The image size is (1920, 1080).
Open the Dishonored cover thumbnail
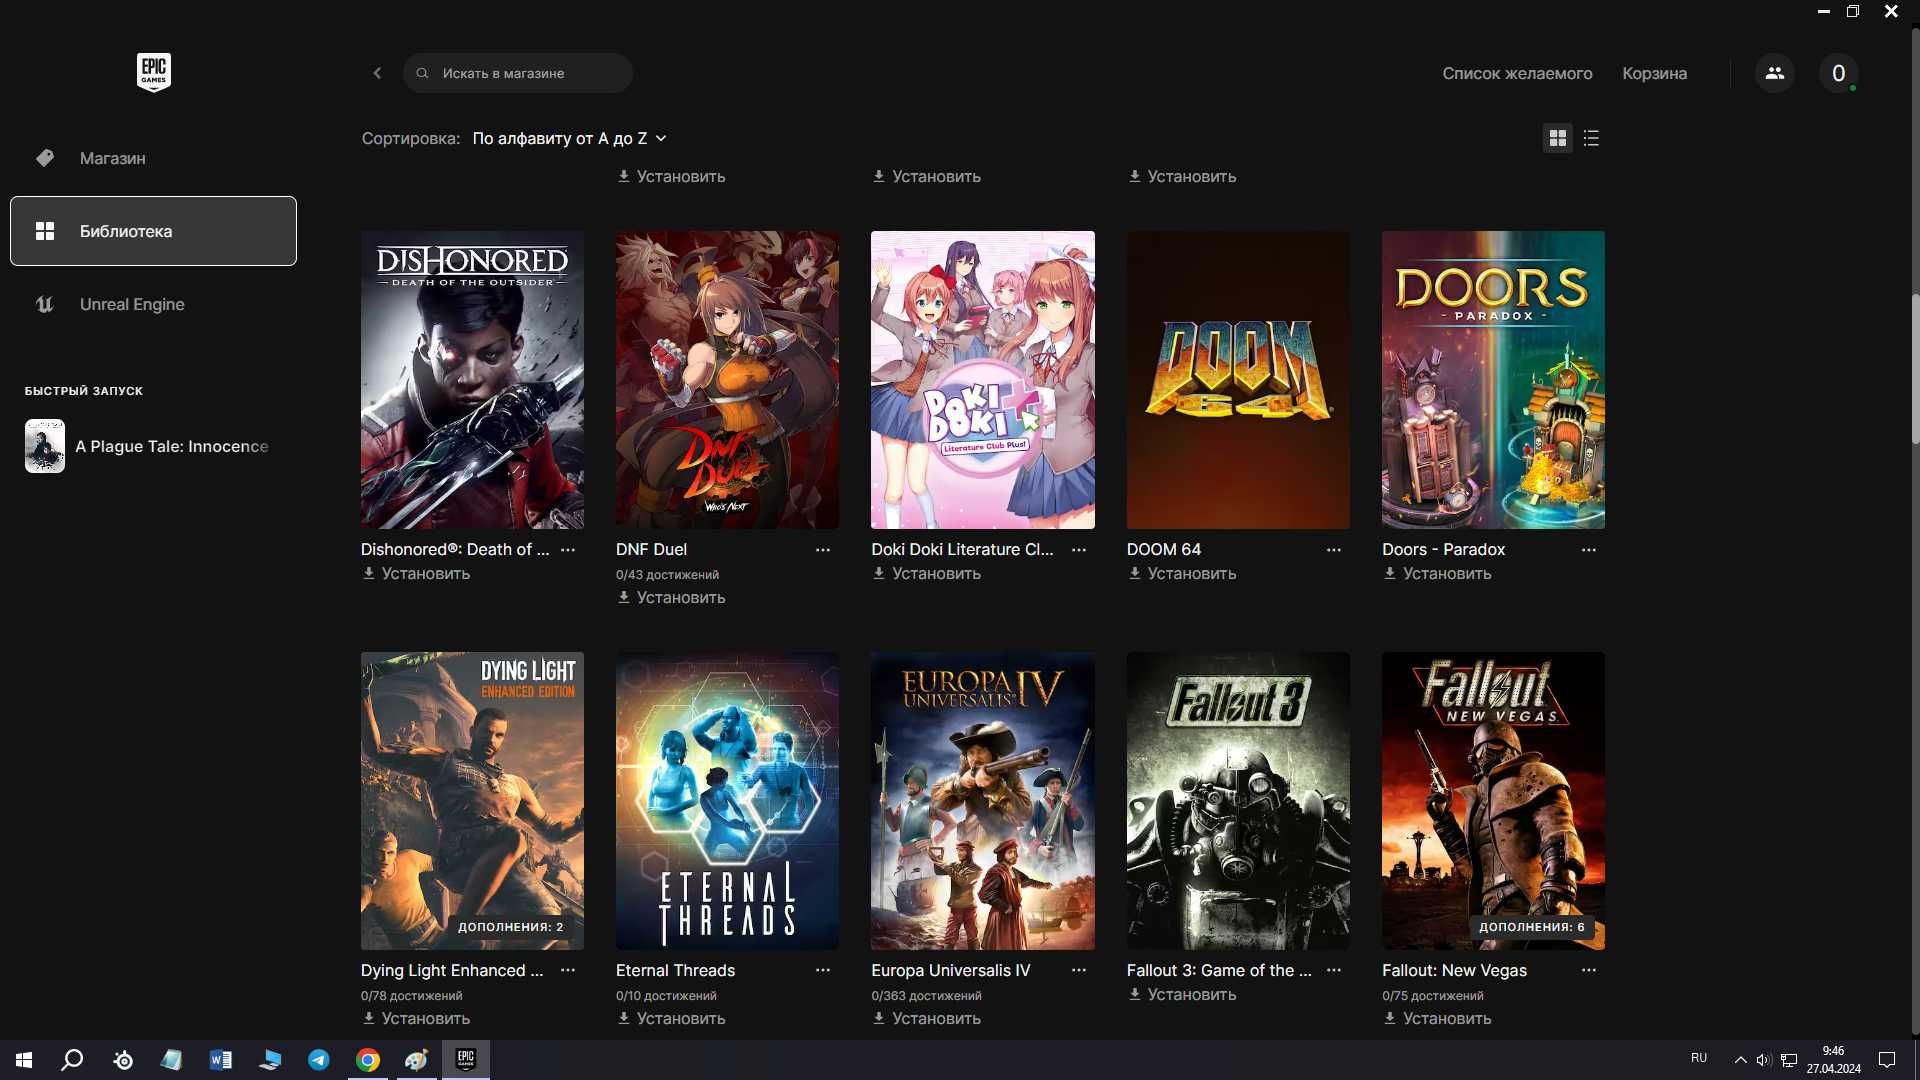pyautogui.click(x=472, y=380)
